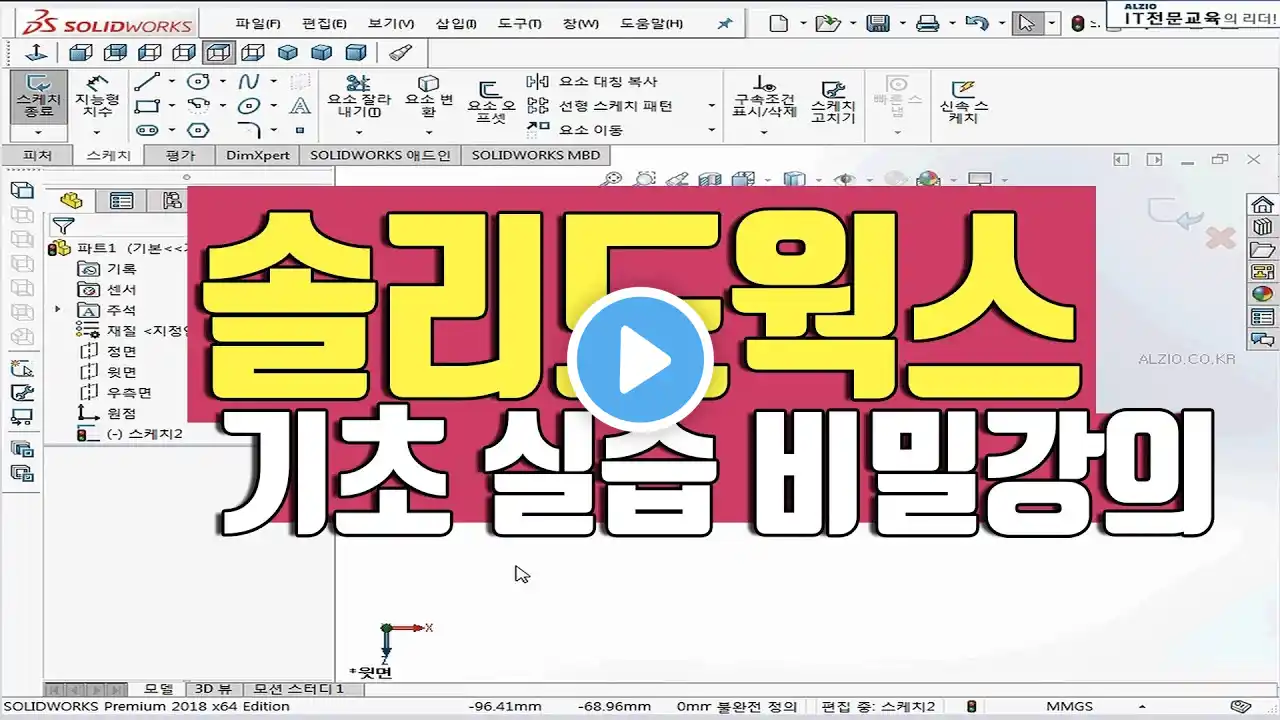Open the dropdown under 스케치 종료
1280x720 pixels.
coord(39,131)
